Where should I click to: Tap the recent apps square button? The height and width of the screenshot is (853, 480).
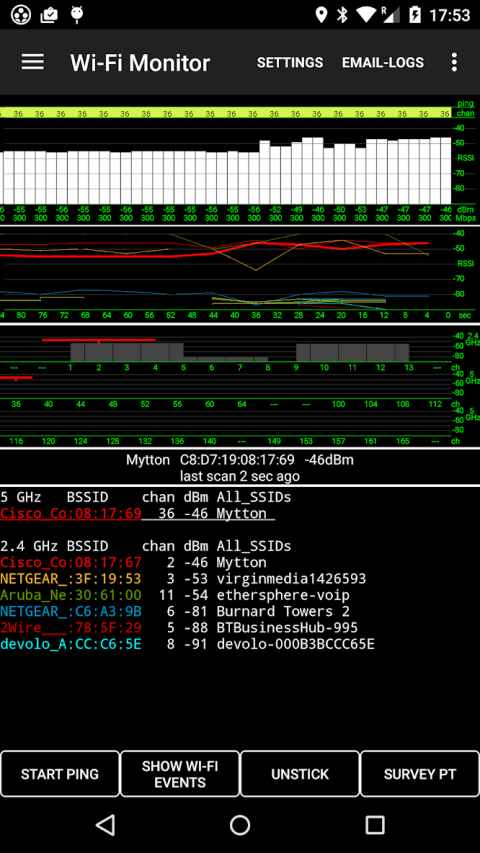coord(375,825)
